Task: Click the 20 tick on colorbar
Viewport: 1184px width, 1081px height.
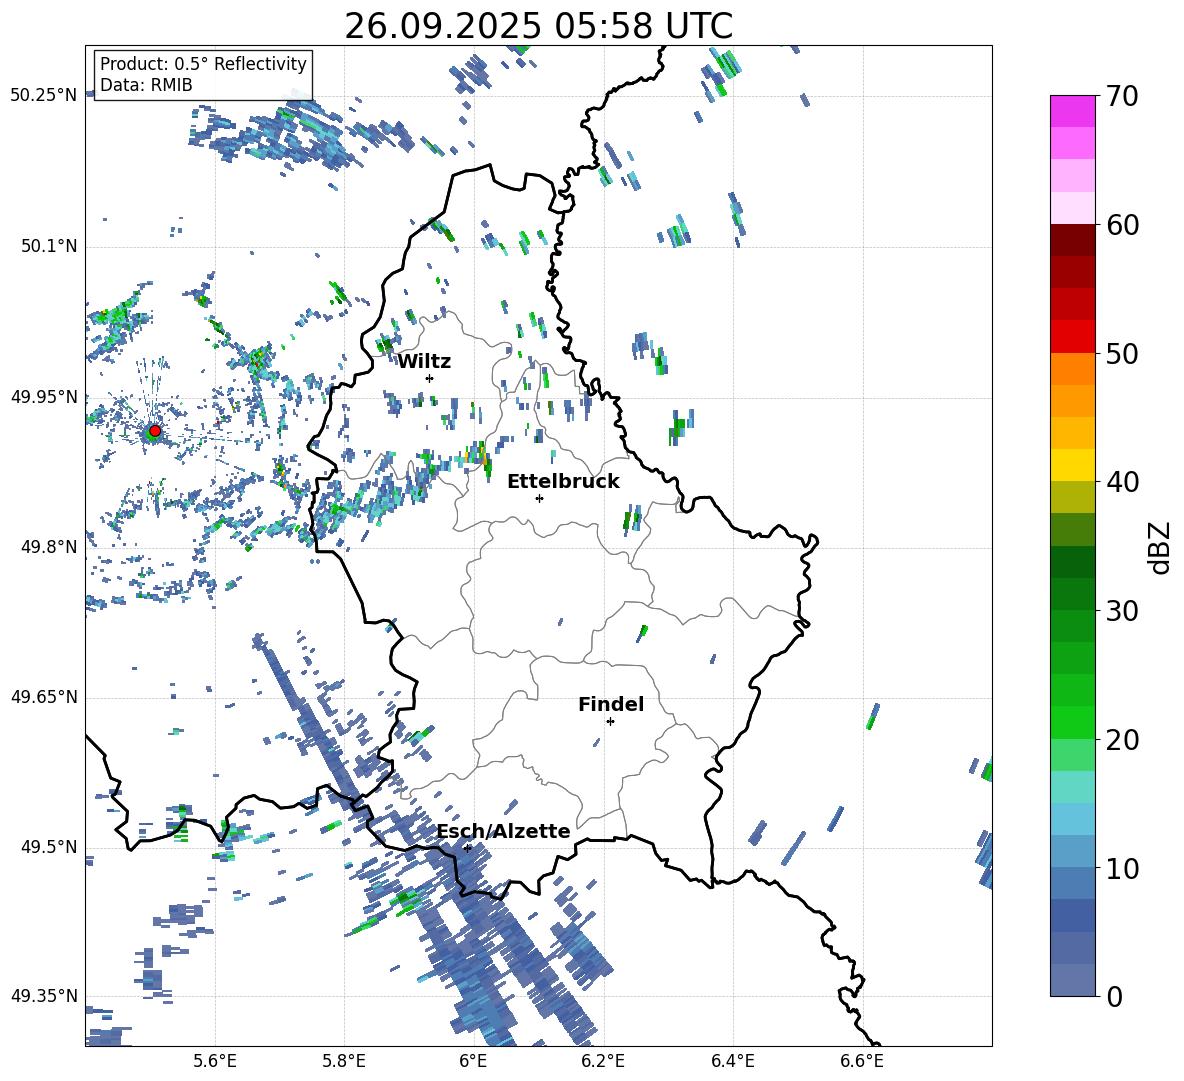Action: (1122, 739)
